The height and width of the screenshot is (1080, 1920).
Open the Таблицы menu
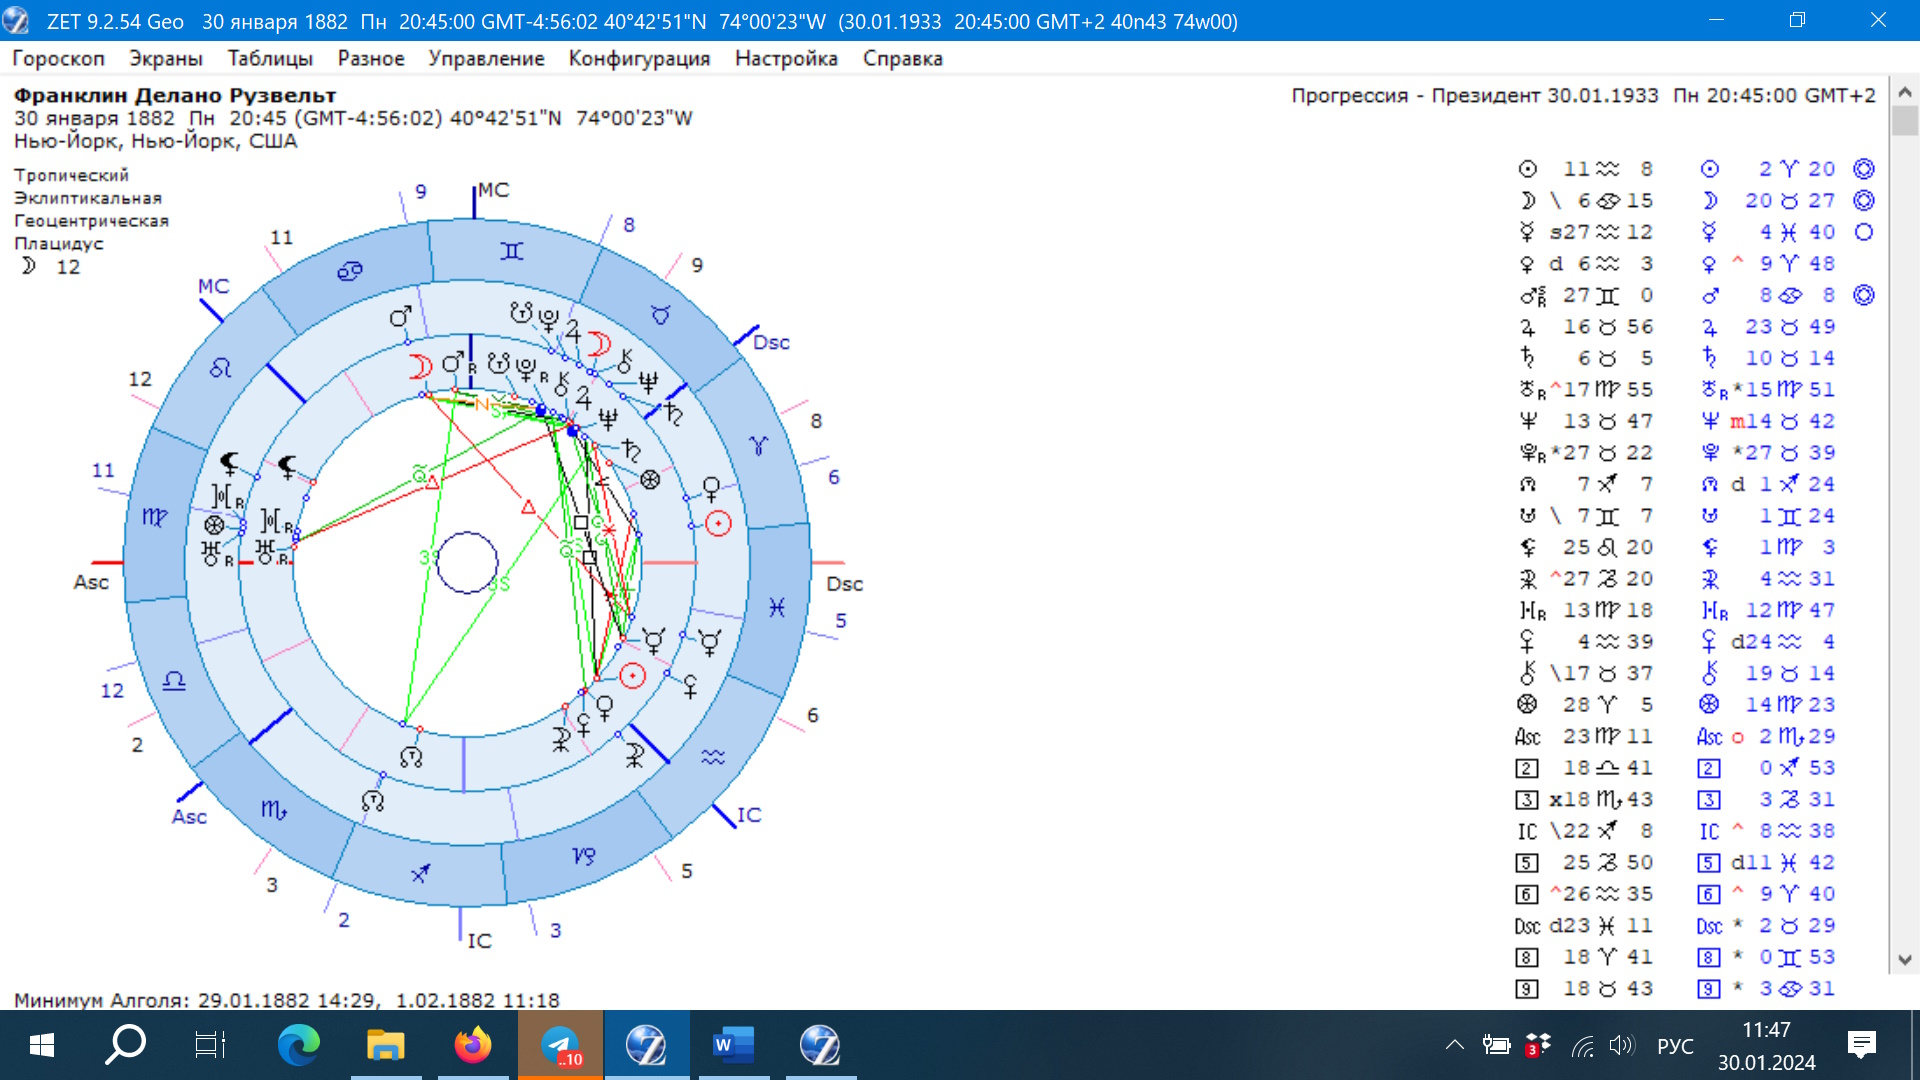pyautogui.click(x=270, y=58)
